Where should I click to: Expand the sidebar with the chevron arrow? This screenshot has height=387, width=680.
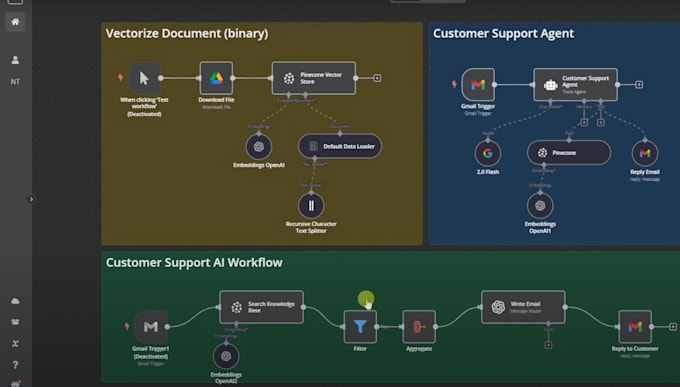[31, 200]
